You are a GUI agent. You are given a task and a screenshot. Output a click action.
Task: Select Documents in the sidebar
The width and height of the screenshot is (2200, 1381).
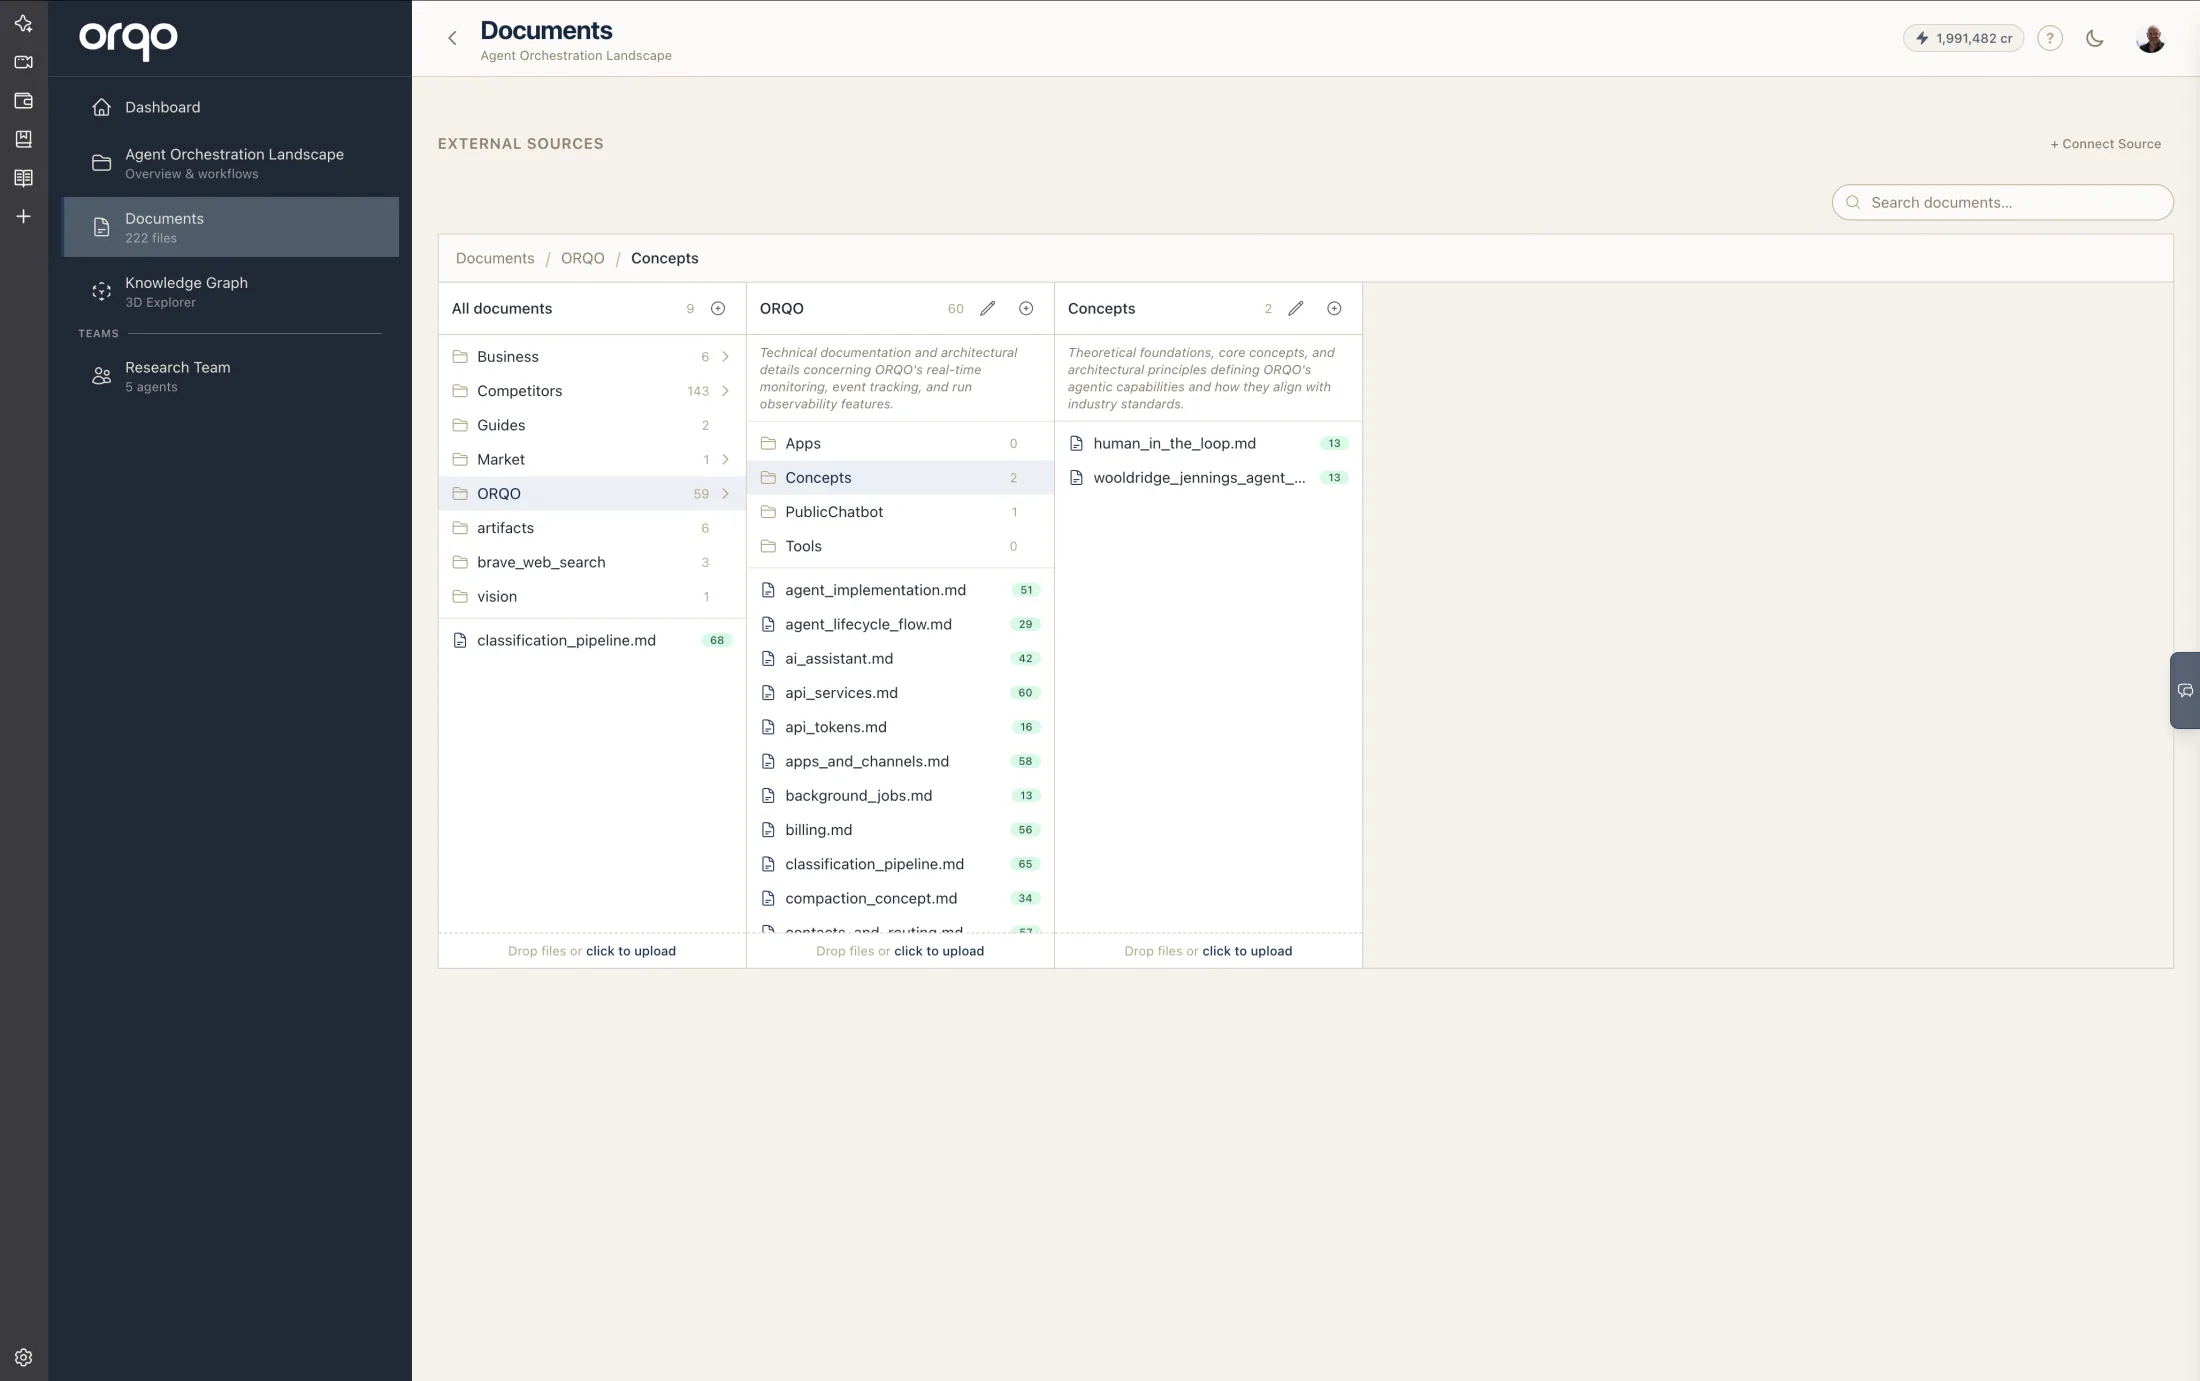[x=231, y=227]
